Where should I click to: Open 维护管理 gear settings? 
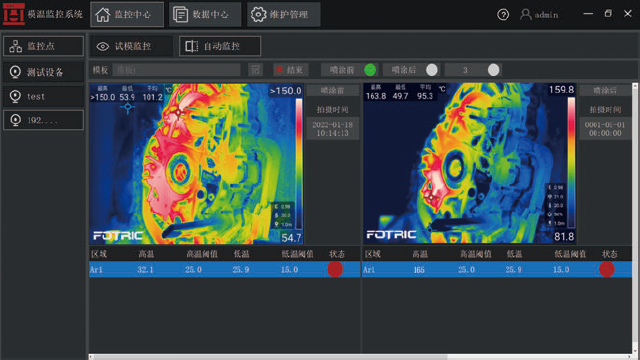click(283, 14)
